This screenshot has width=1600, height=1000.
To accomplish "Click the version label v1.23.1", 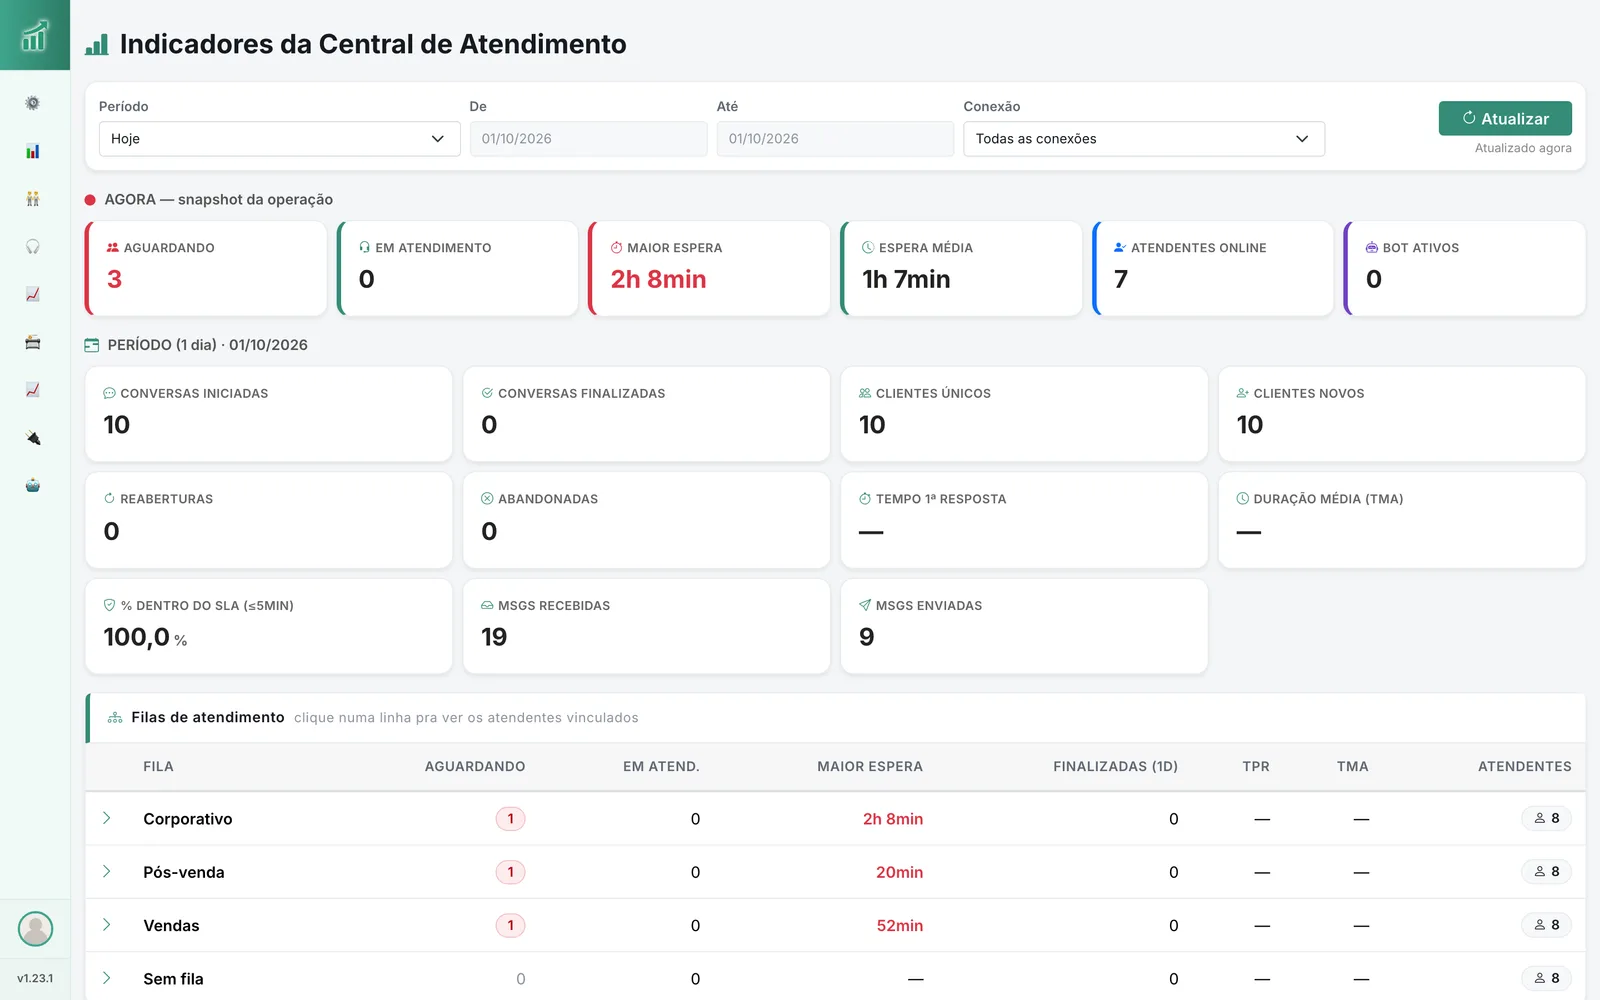I will (35, 979).
